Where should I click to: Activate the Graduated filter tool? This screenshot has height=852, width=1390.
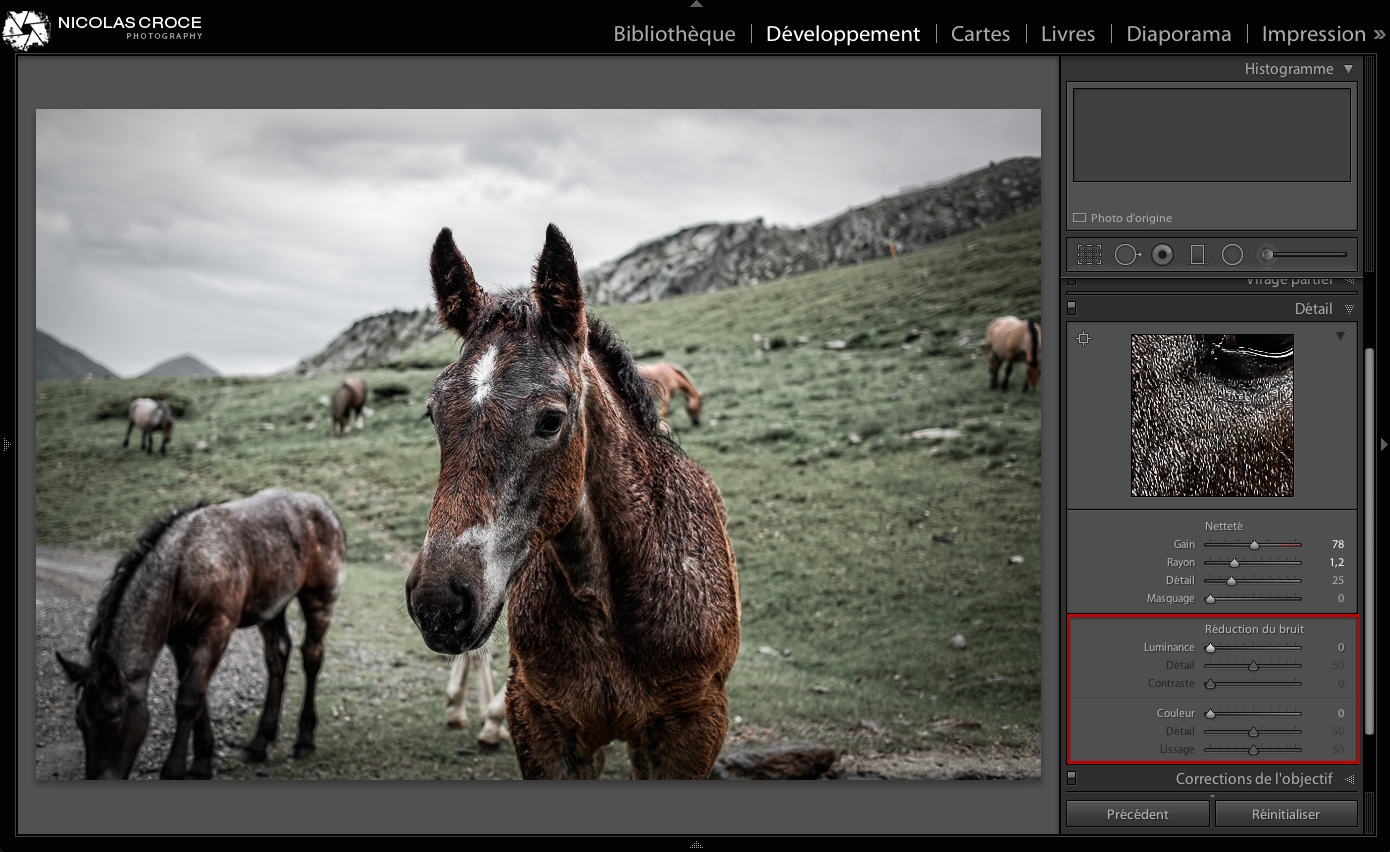pos(1197,254)
